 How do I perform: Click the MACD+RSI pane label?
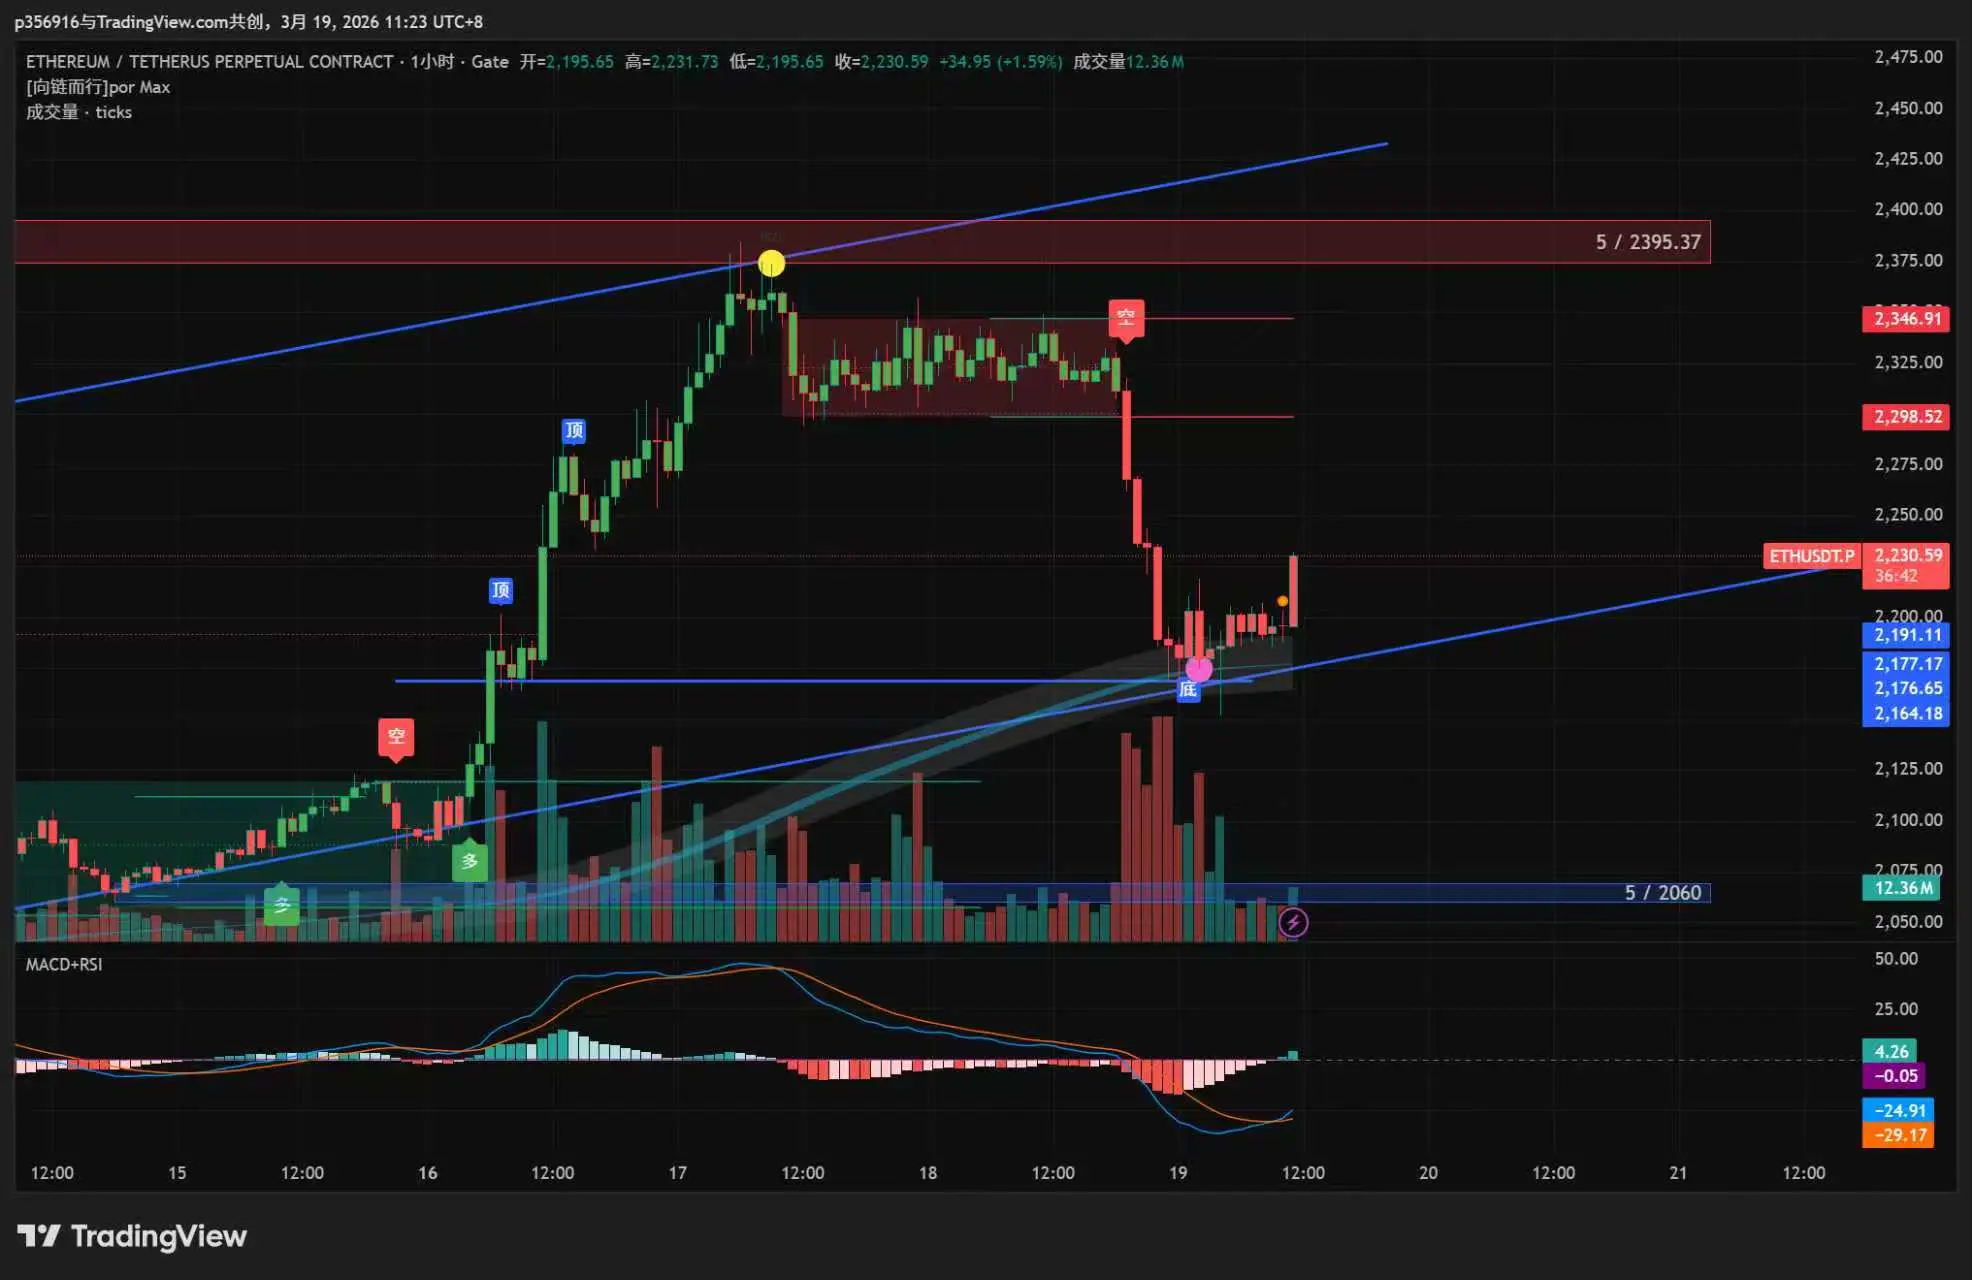(x=64, y=964)
